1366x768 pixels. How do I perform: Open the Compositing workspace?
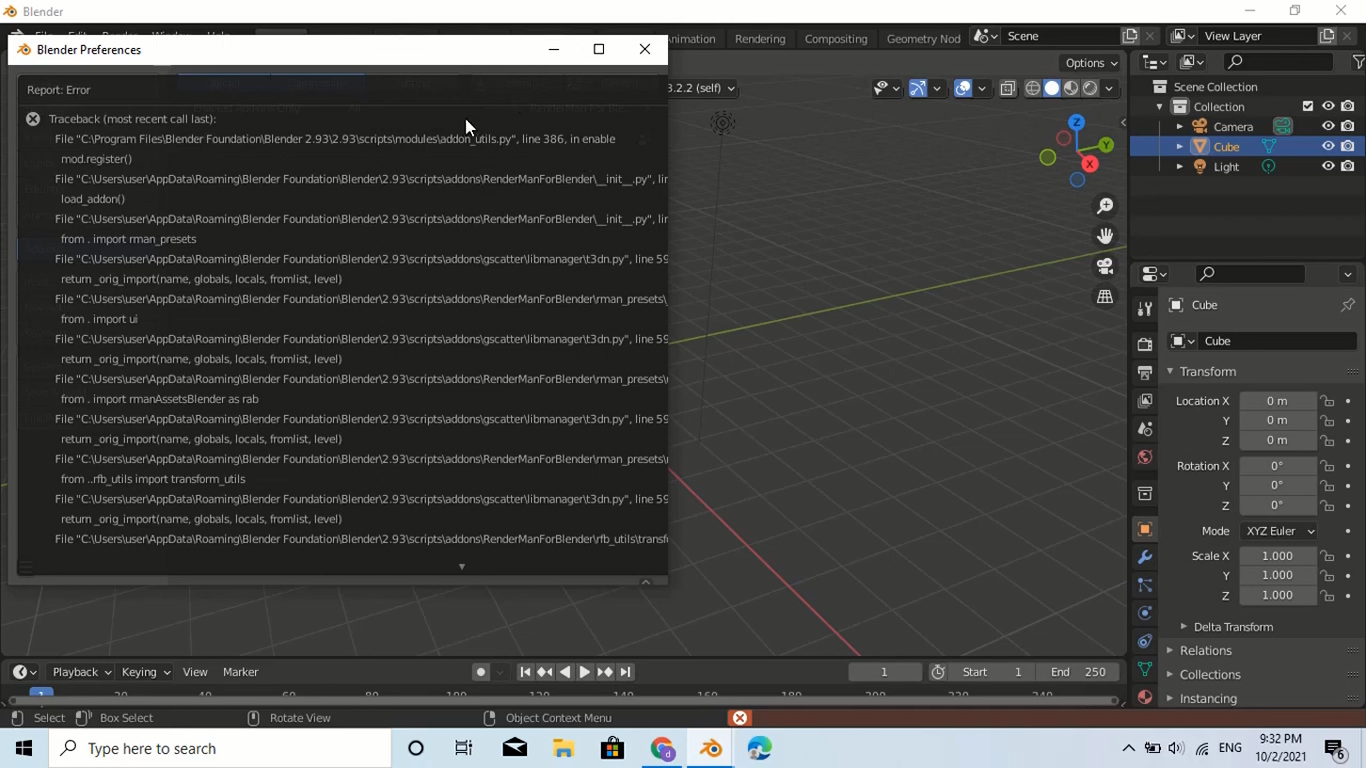(836, 39)
